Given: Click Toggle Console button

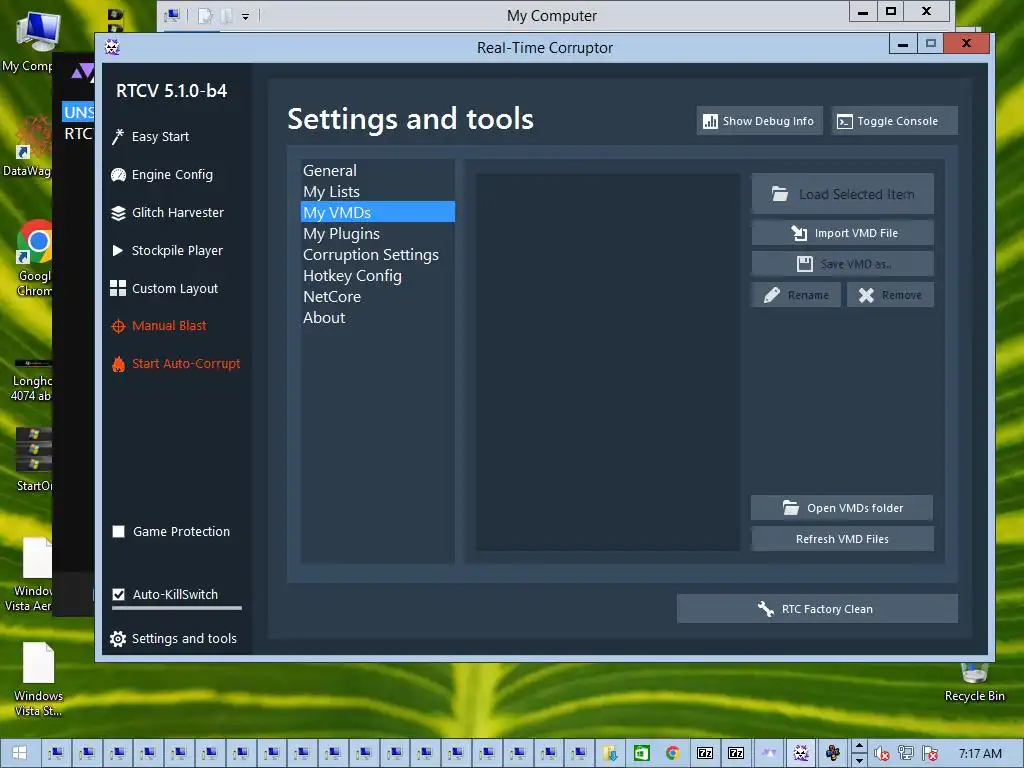Looking at the screenshot, I should pos(895,121).
